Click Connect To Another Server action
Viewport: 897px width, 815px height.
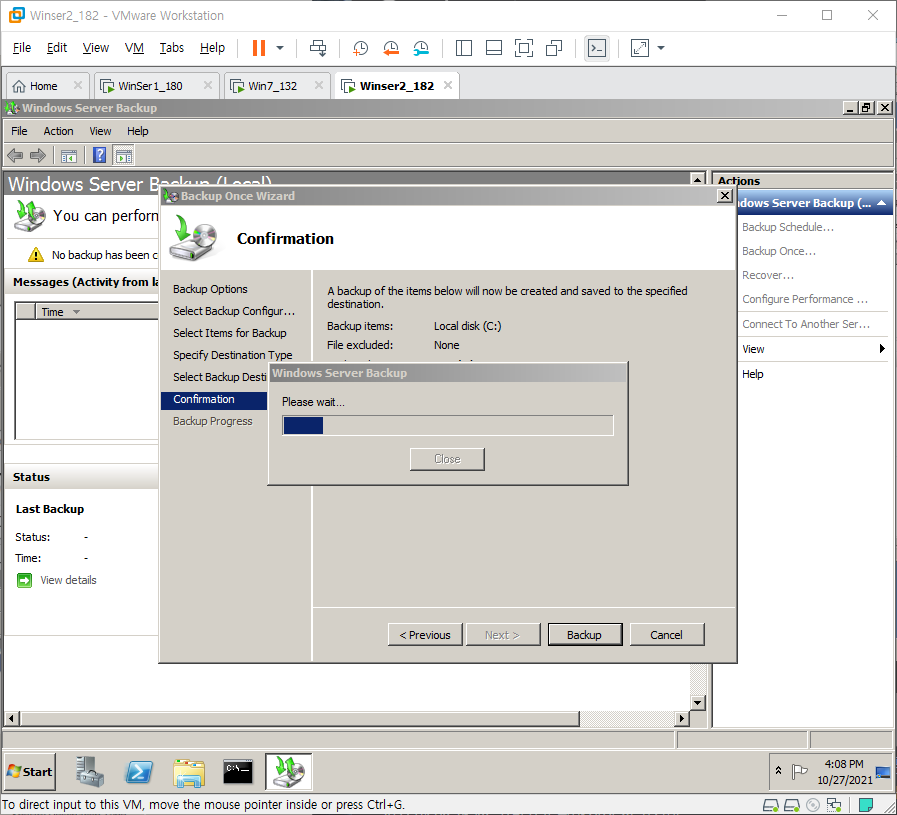806,324
